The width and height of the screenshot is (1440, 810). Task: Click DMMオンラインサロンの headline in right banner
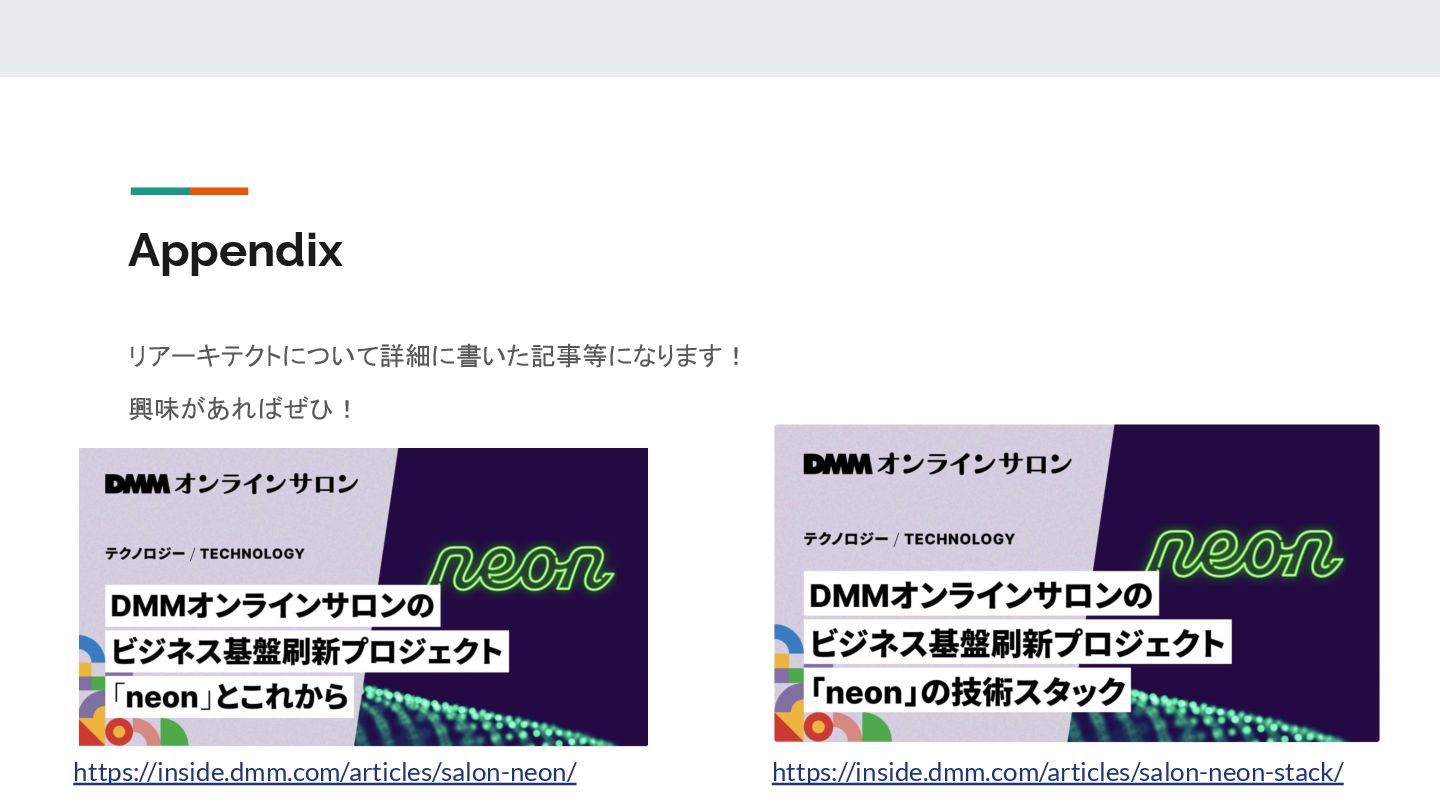981,596
